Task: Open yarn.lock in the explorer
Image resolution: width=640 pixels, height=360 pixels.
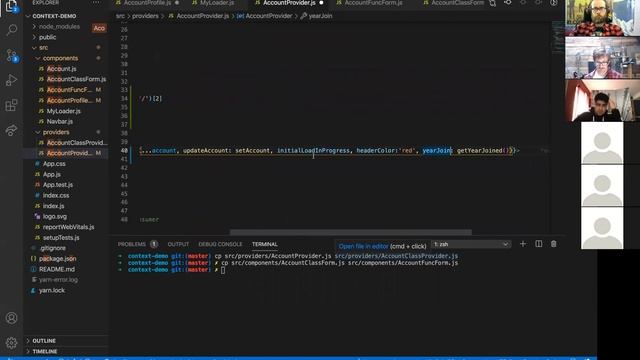Action: [51, 291]
